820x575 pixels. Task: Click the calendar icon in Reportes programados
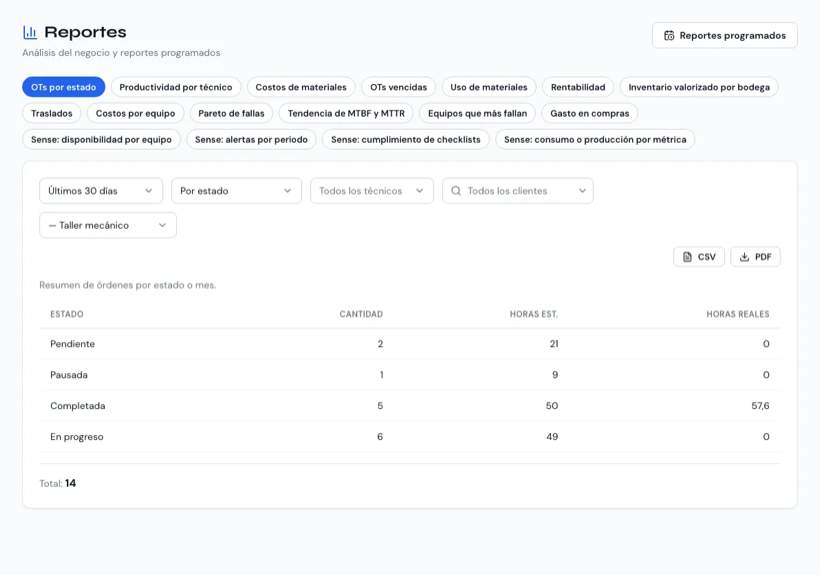[669, 36]
